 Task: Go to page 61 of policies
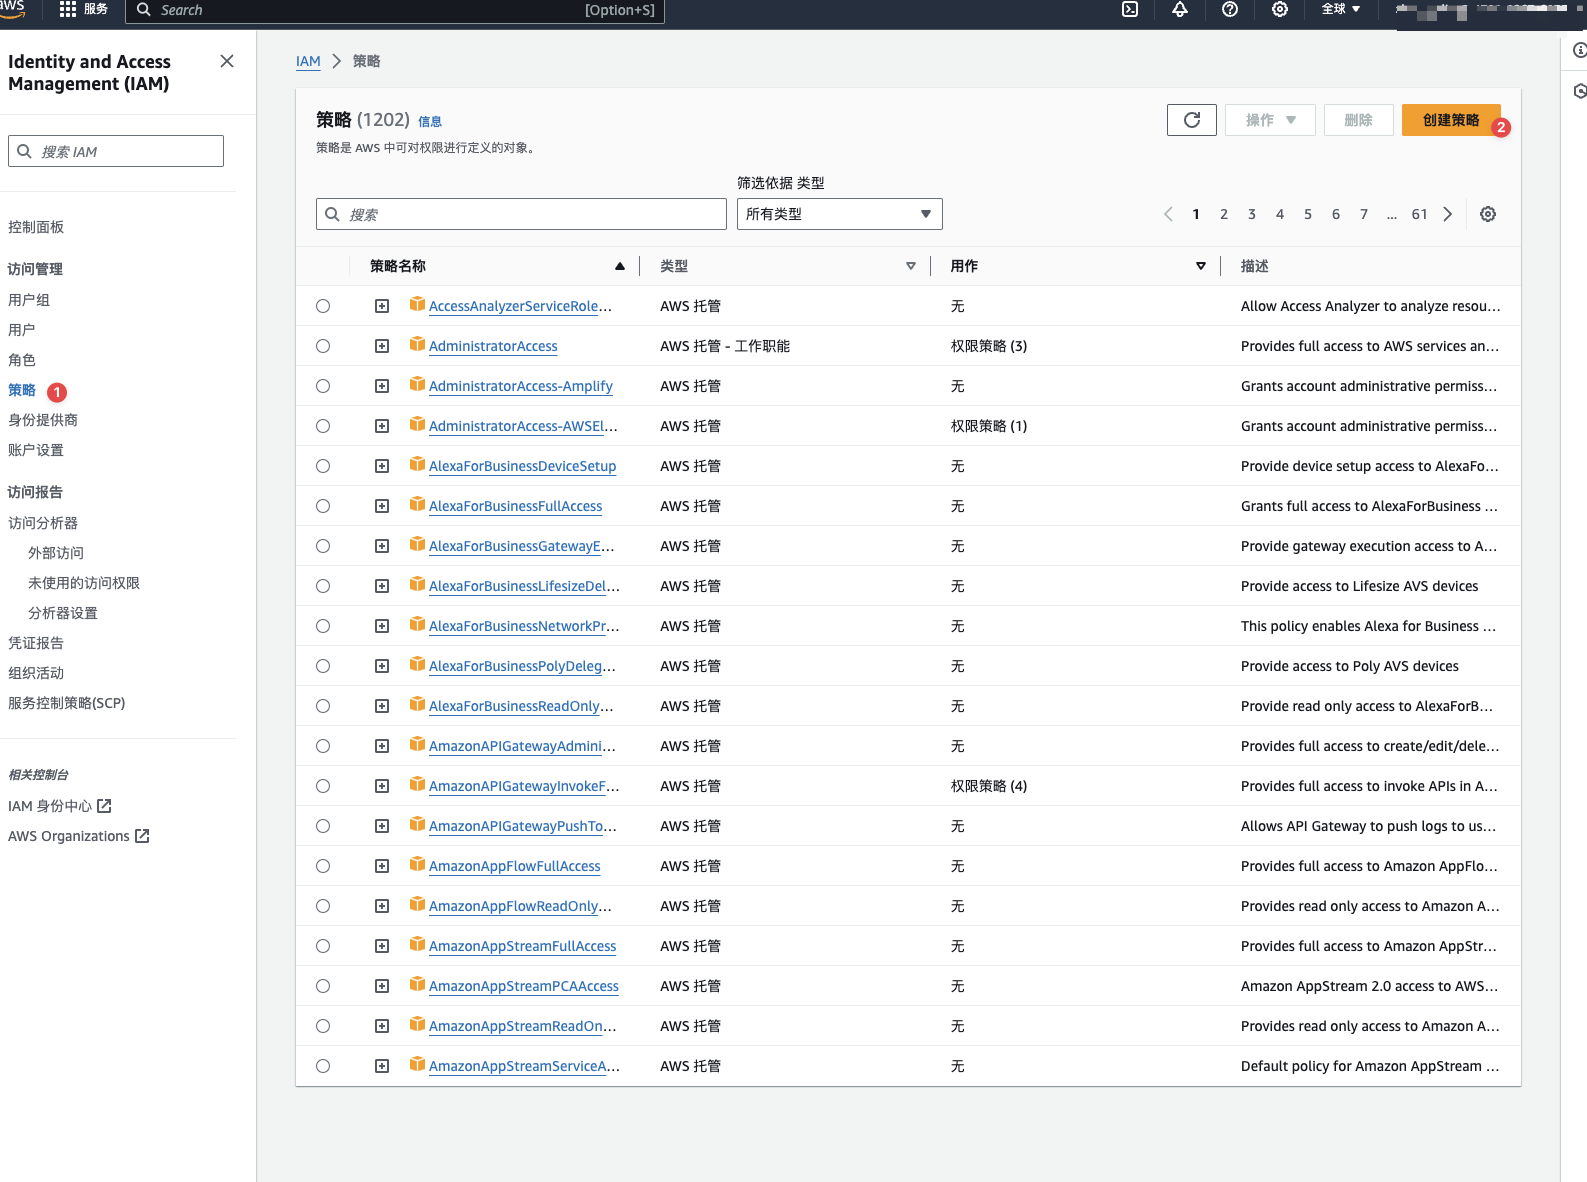point(1419,214)
